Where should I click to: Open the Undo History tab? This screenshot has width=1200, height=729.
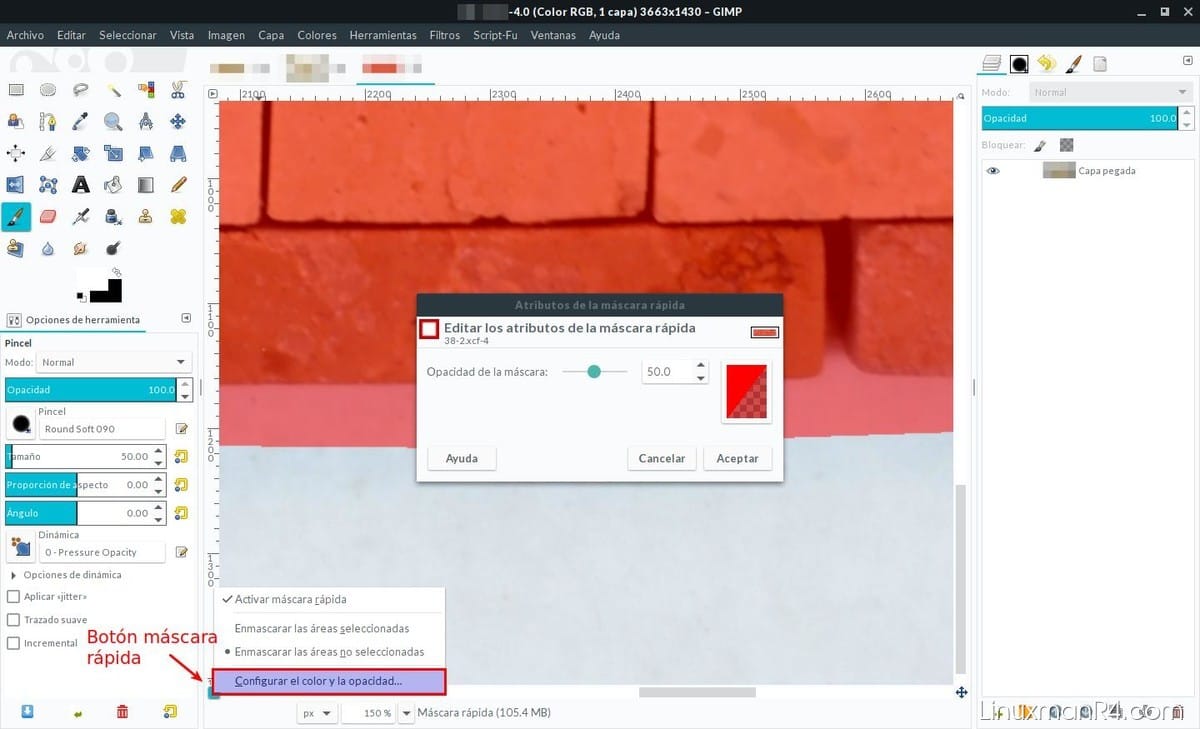click(x=1046, y=62)
